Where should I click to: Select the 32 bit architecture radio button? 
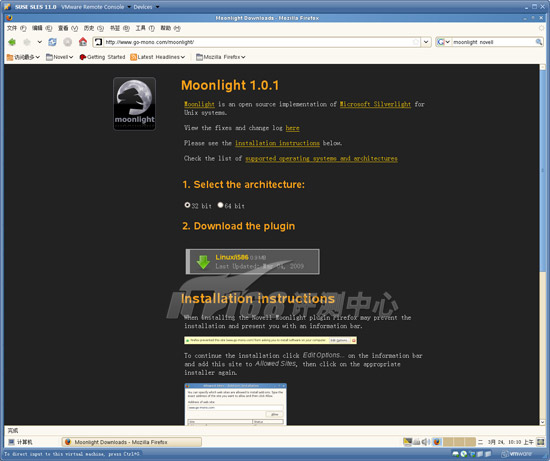[187, 205]
